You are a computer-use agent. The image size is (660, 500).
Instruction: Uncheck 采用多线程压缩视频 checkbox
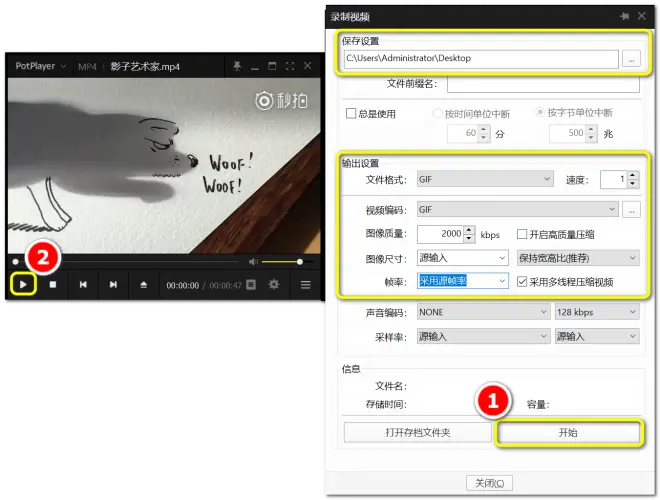tap(522, 282)
